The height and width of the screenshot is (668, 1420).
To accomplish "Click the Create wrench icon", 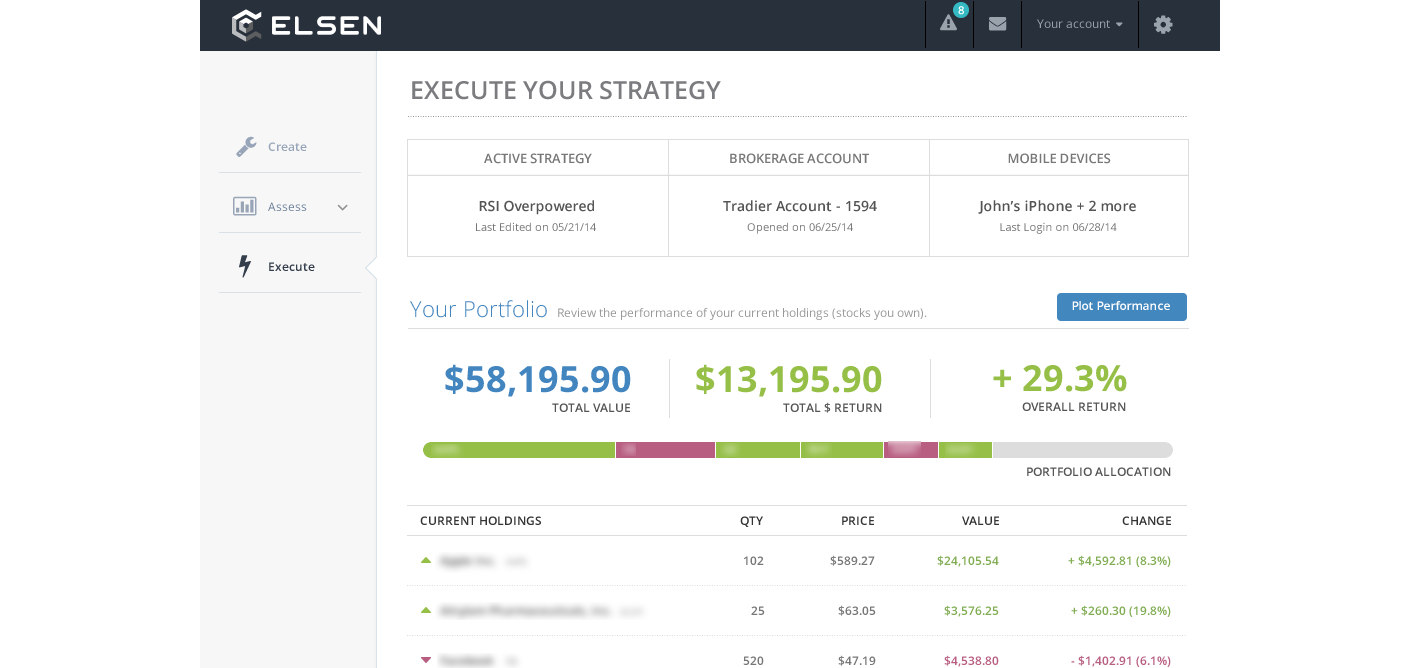I will pos(246,146).
